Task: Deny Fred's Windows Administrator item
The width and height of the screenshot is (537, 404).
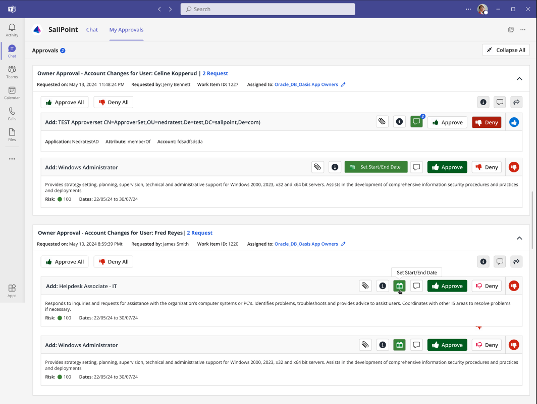Action: [x=486, y=345]
